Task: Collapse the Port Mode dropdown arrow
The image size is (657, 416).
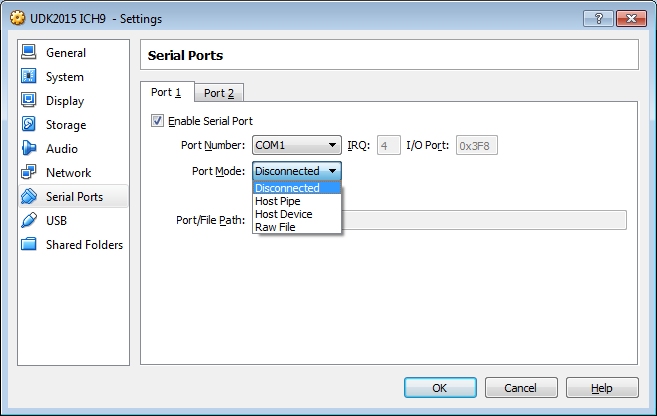Action: (x=332, y=171)
